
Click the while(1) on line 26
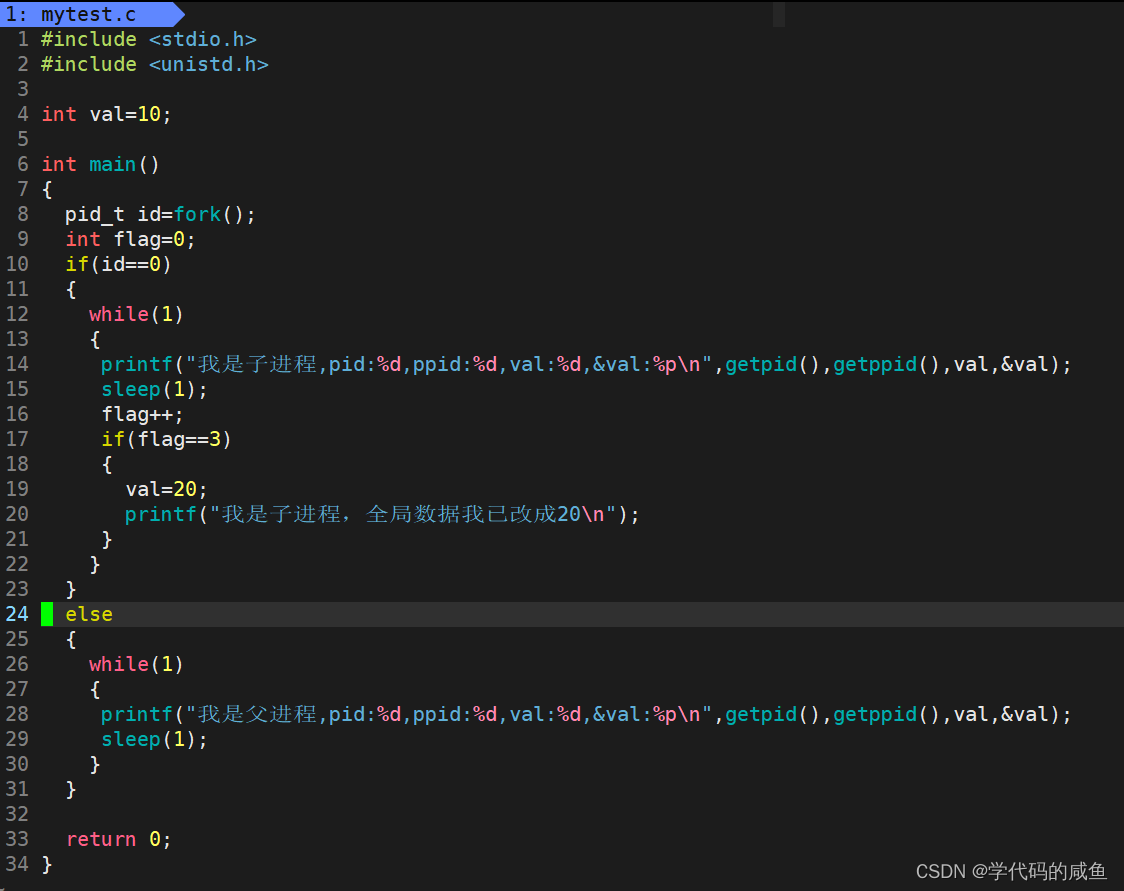[x=136, y=664]
